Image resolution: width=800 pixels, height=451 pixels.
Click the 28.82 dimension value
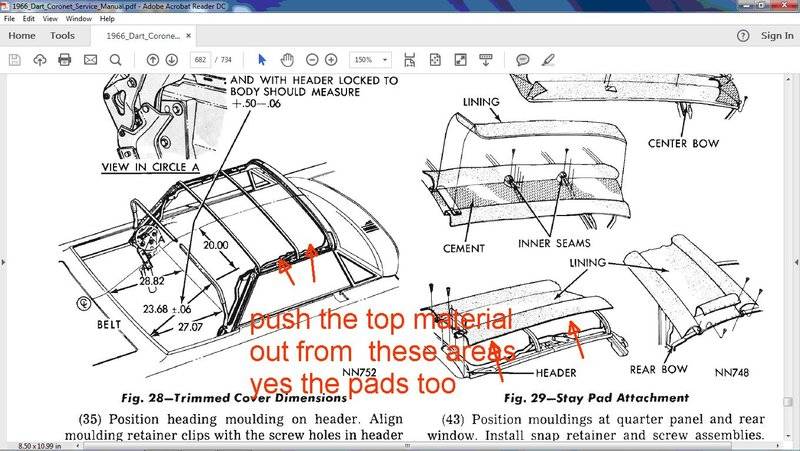(152, 281)
